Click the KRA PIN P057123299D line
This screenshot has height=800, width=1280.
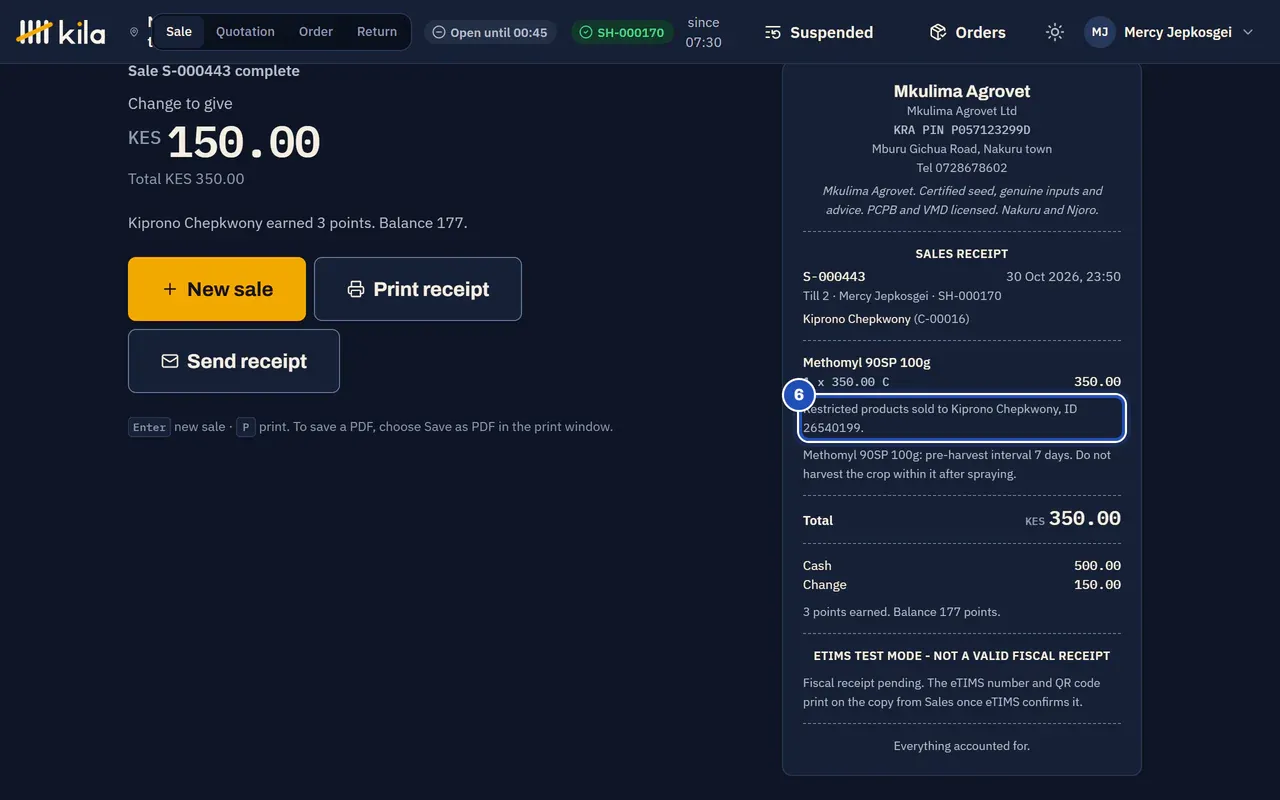[962, 130]
